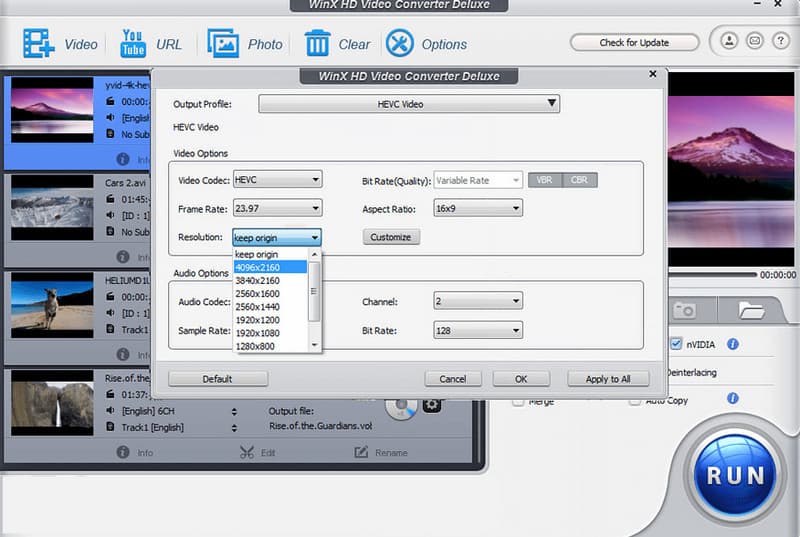This screenshot has height=537, width=800.
Task: Click the user account icon
Action: pyautogui.click(x=729, y=42)
